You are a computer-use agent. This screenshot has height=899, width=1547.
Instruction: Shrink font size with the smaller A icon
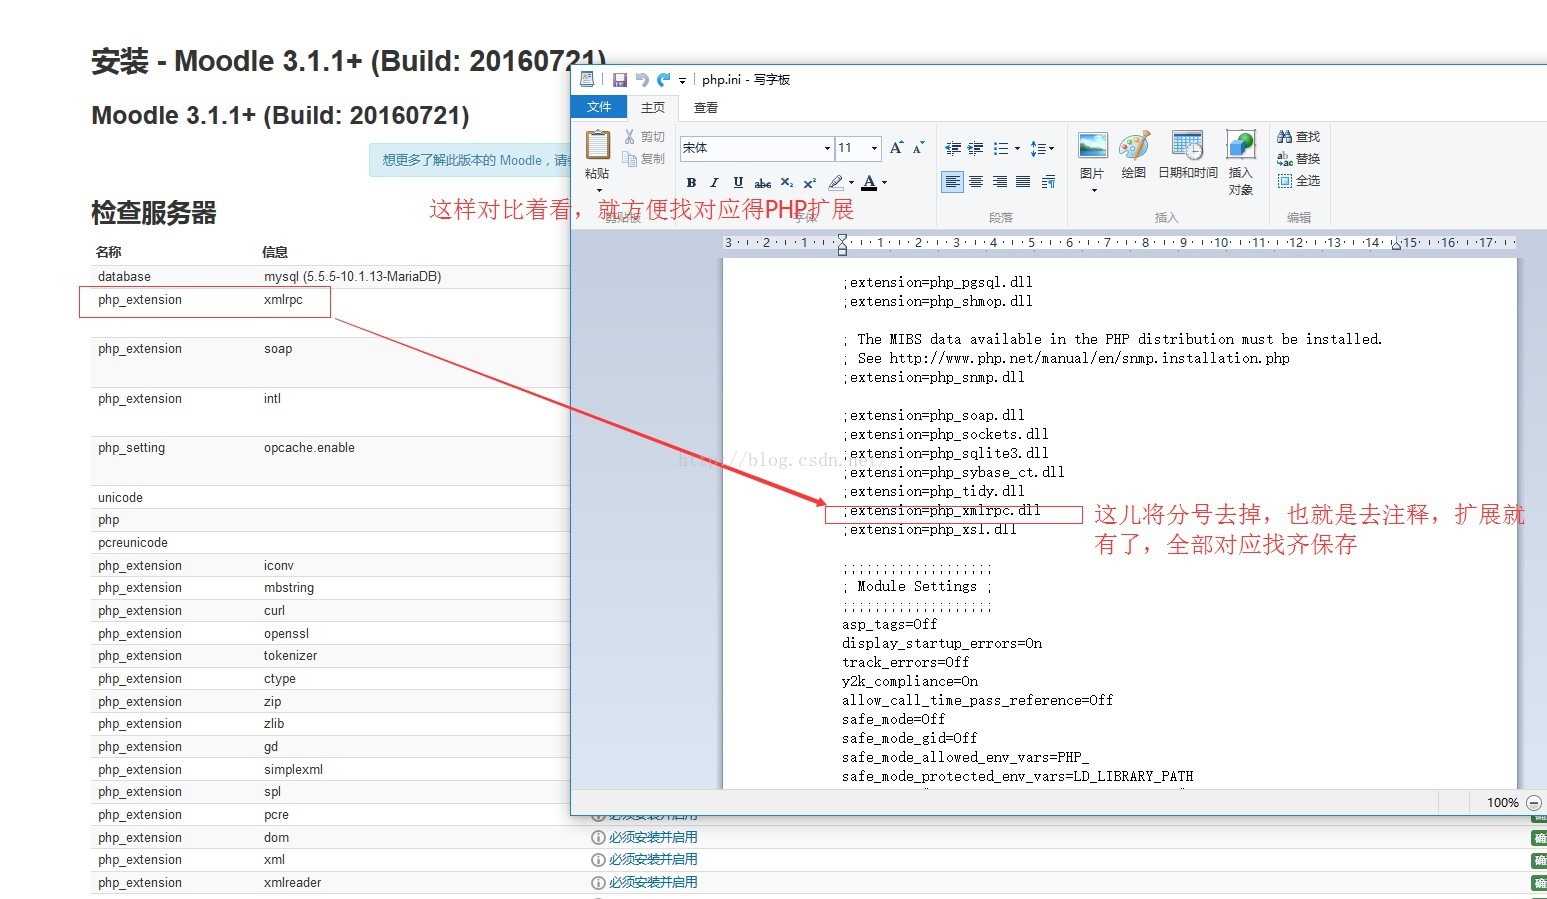click(918, 148)
